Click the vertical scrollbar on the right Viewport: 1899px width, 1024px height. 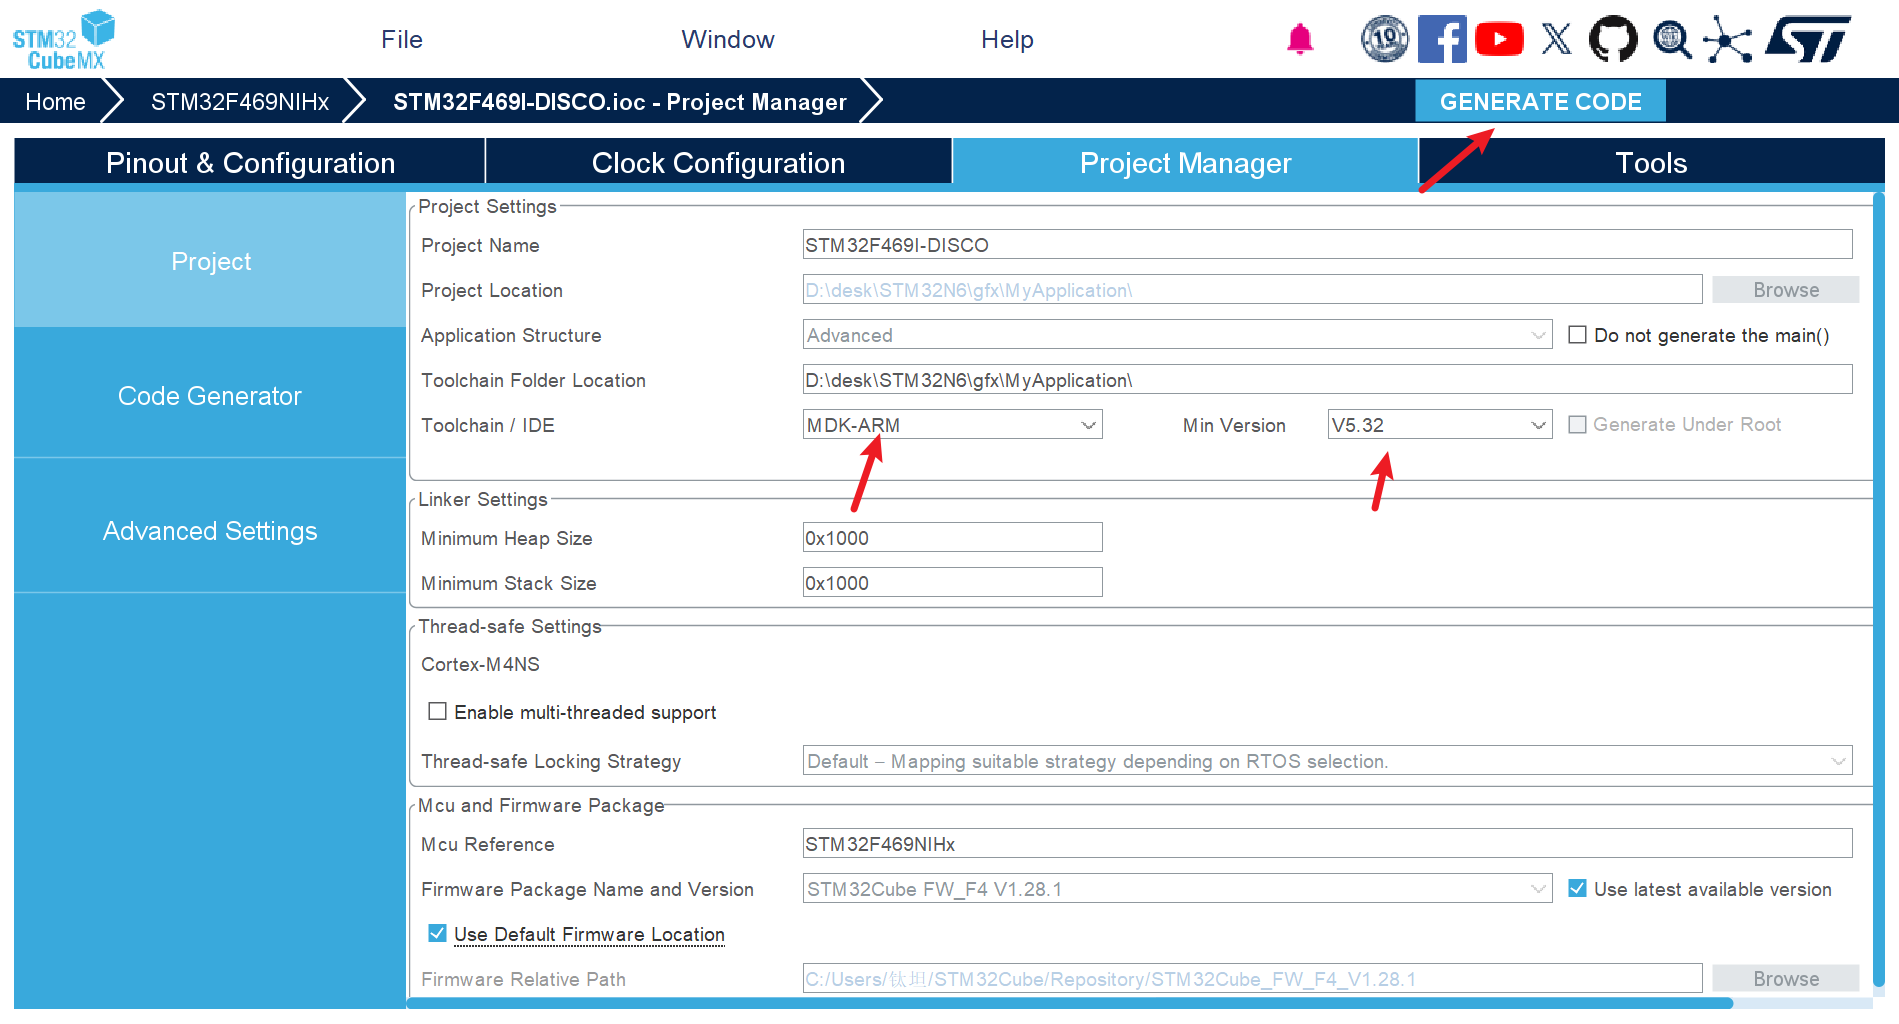[1879, 590]
